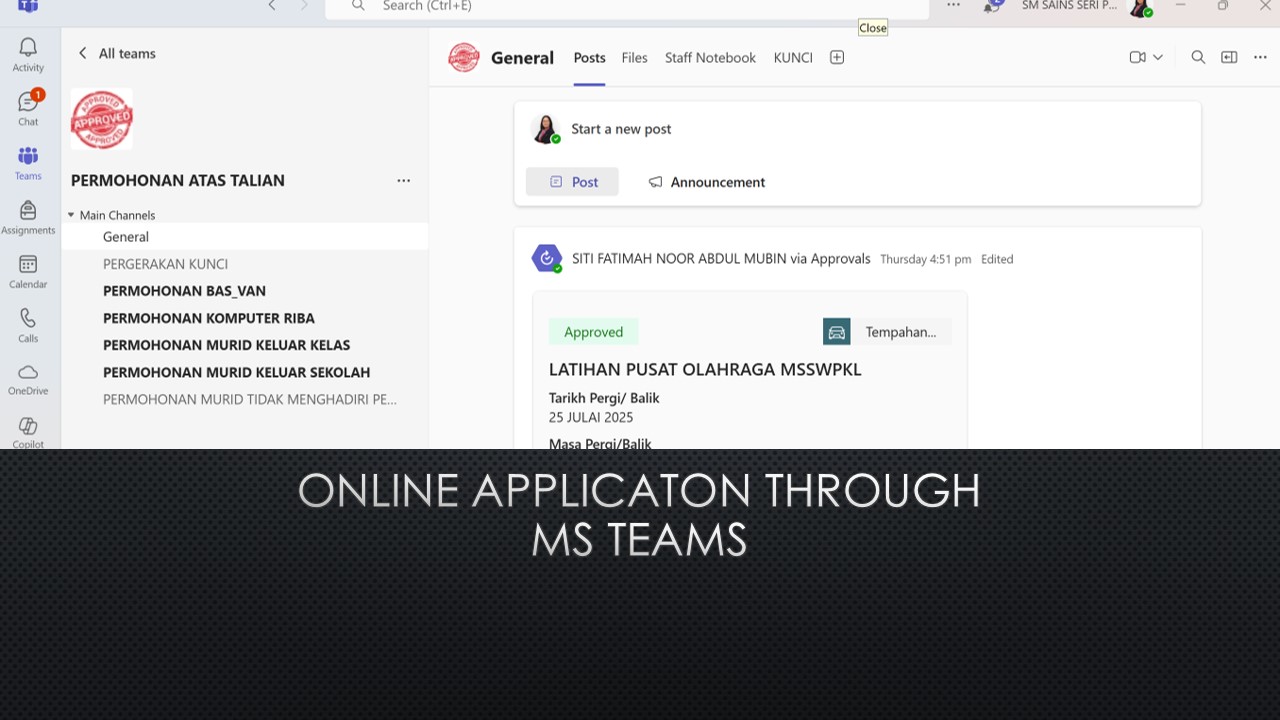This screenshot has width=1280, height=720.
Task: Click the Thursday 4:51 pm timestamp
Action: 925,259
